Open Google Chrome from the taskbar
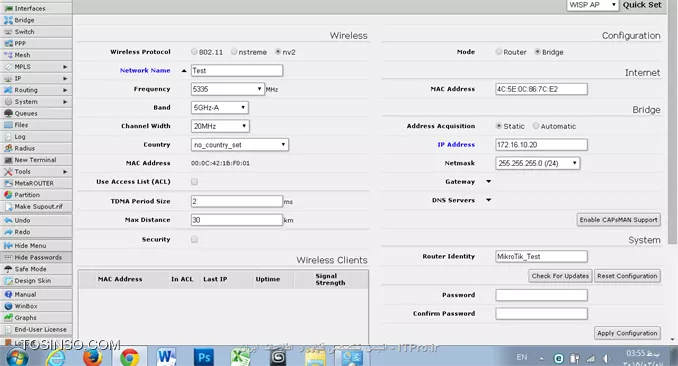This screenshot has width=678, height=366. (129, 357)
